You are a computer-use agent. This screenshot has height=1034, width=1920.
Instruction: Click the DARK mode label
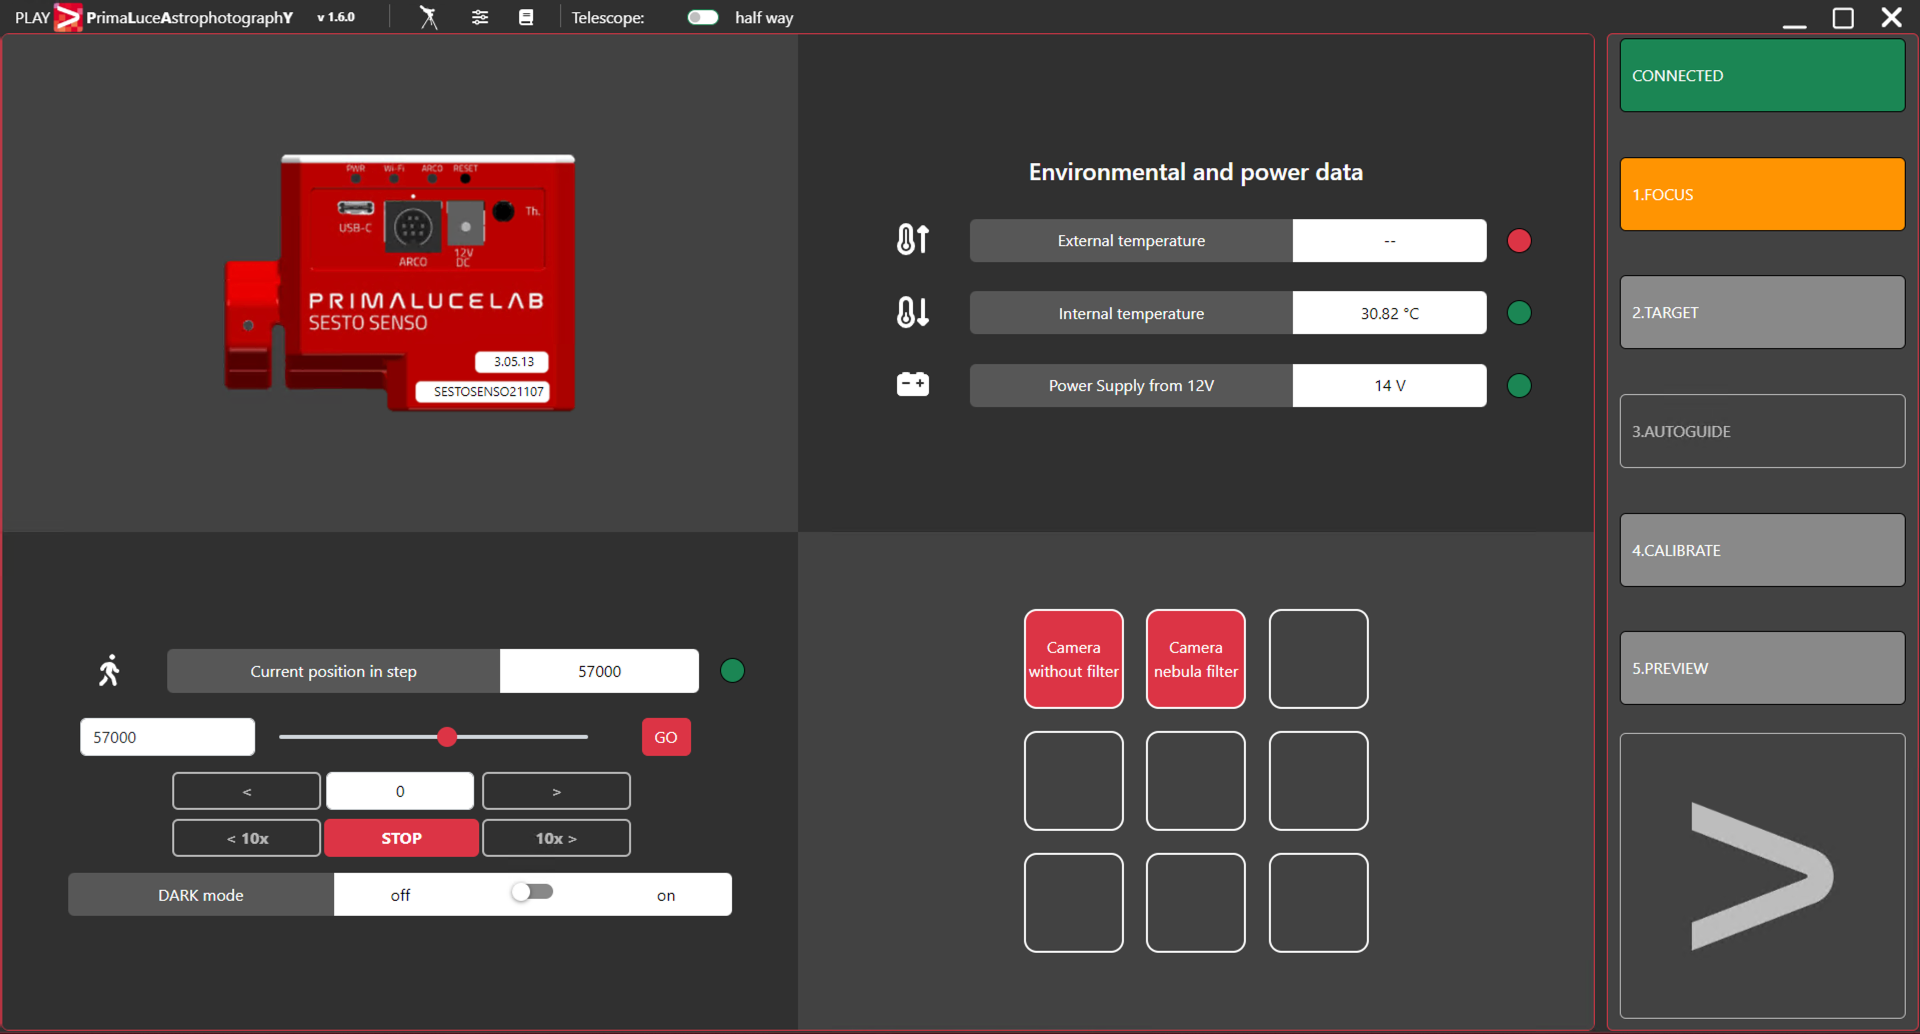[201, 895]
